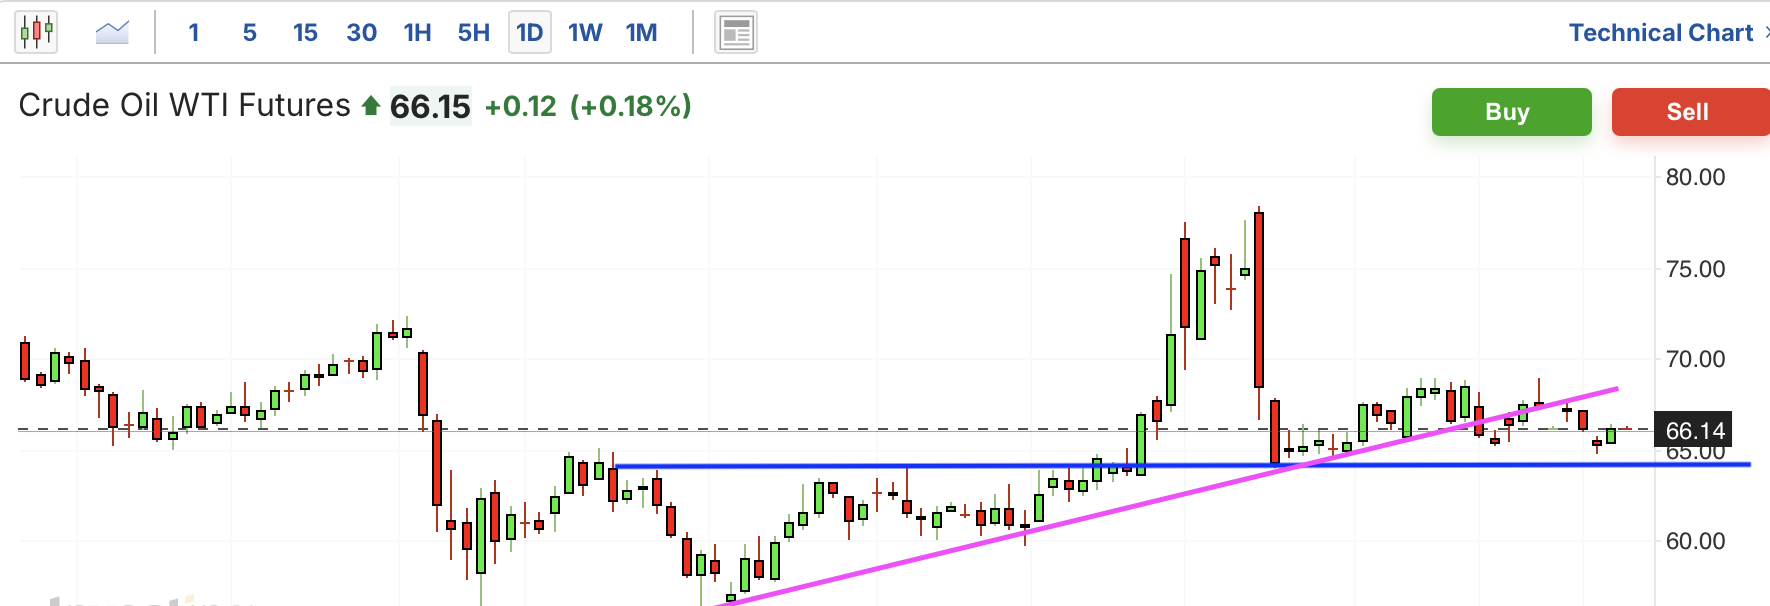
Task: Open the Technical Chart link
Action: (x=1661, y=33)
